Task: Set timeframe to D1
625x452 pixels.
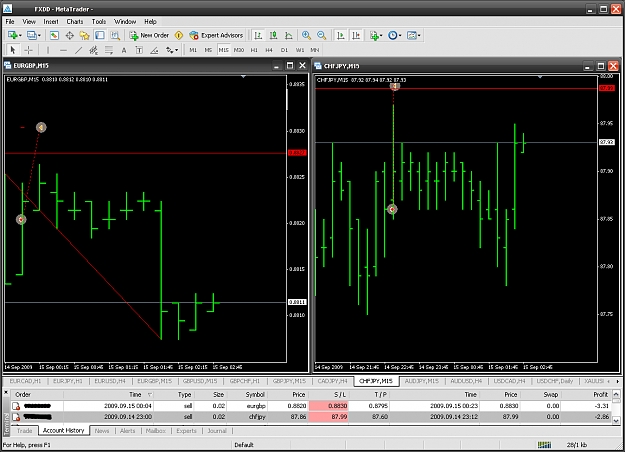Action: pos(284,50)
